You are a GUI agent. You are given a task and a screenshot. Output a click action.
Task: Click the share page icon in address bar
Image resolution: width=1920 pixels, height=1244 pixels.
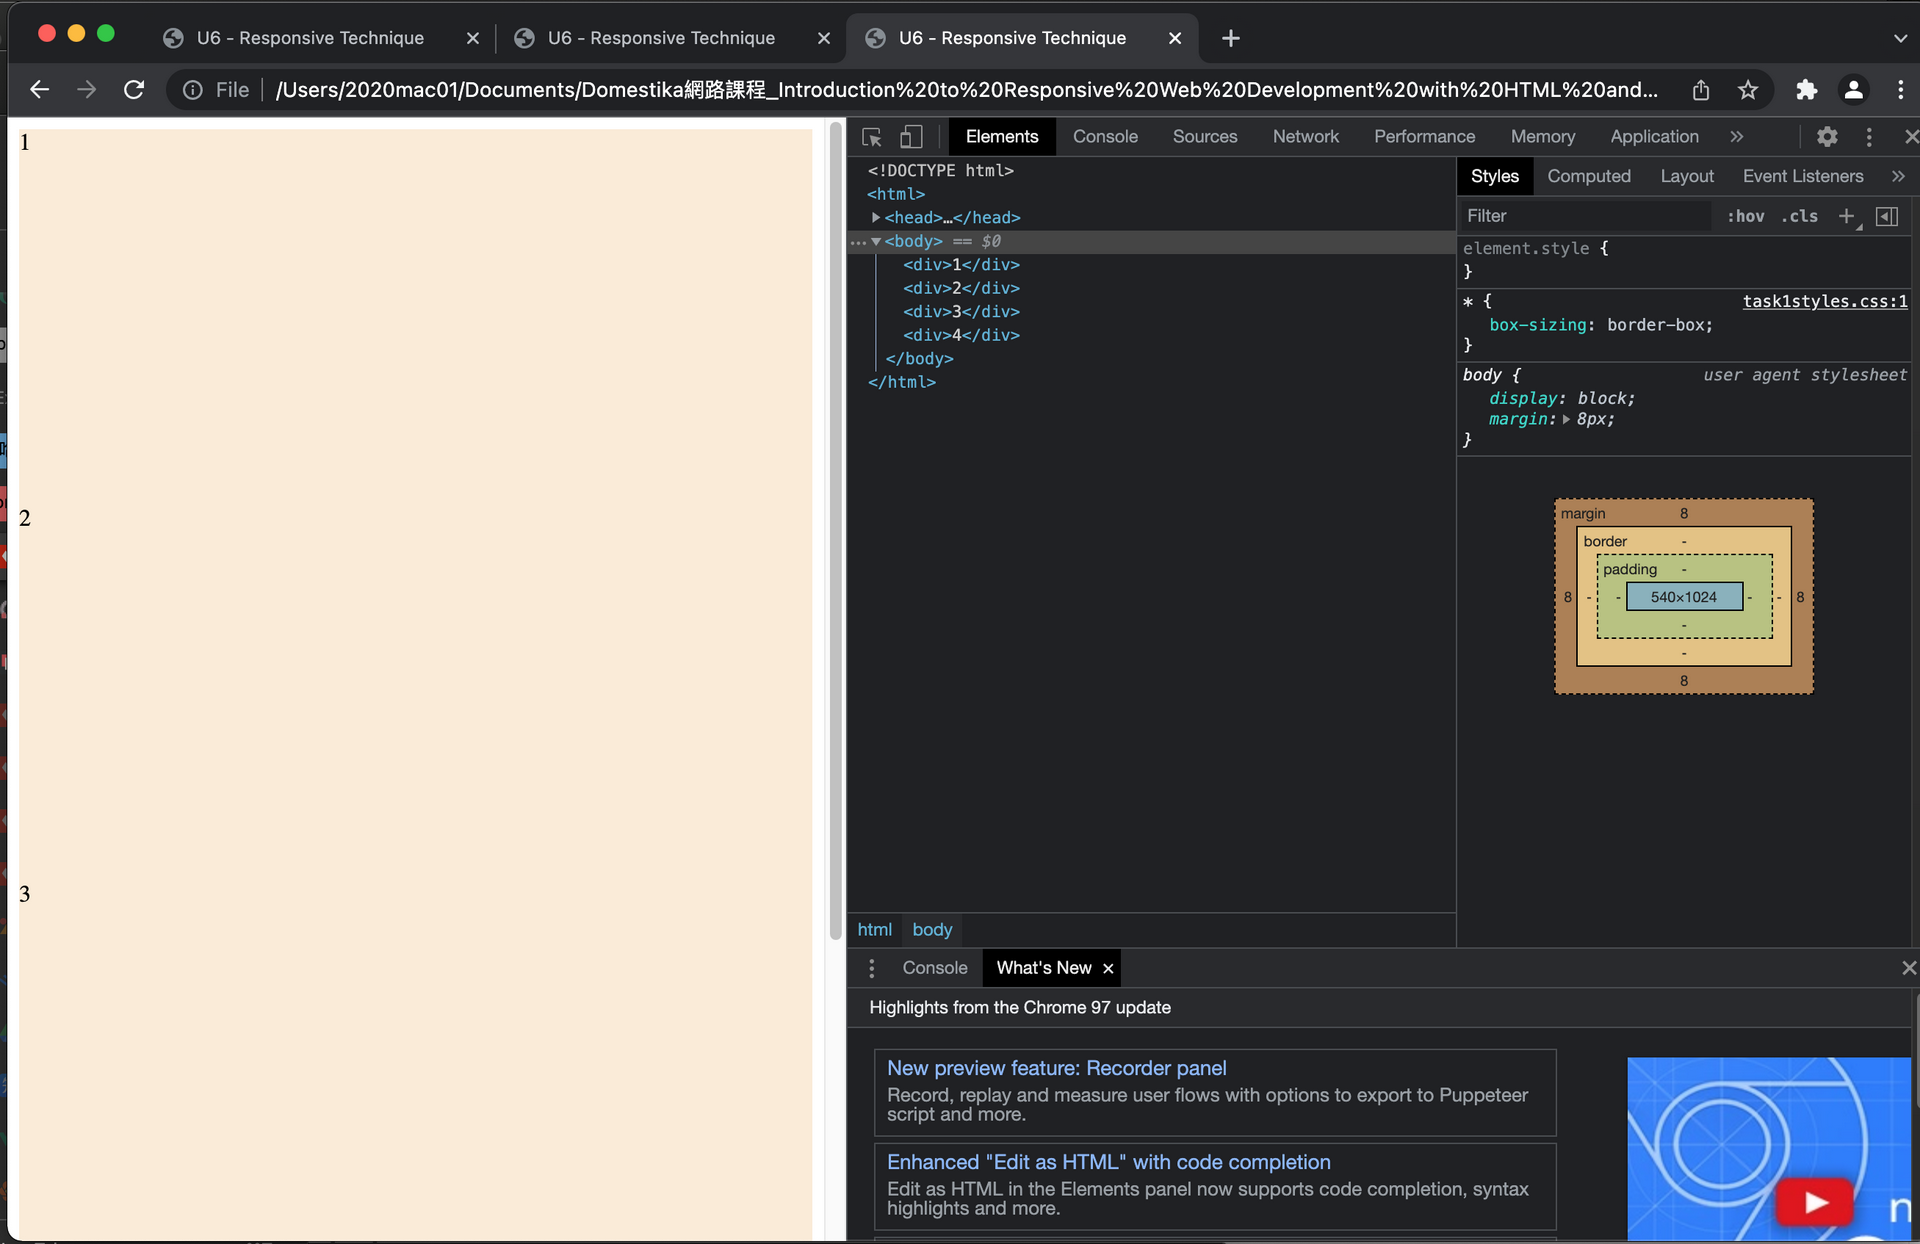point(1701,90)
